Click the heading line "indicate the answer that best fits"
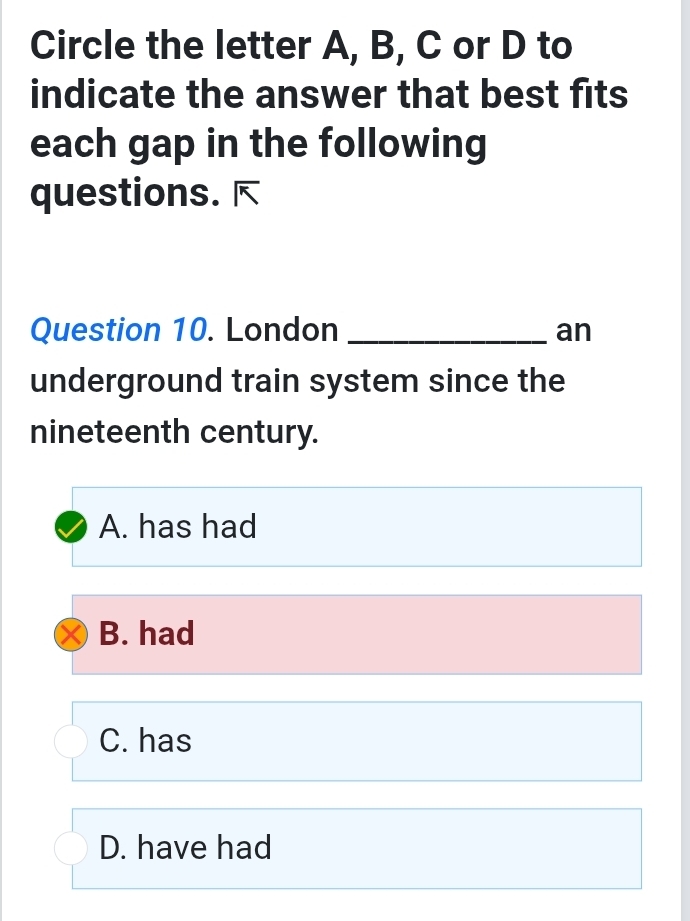 [x=329, y=95]
